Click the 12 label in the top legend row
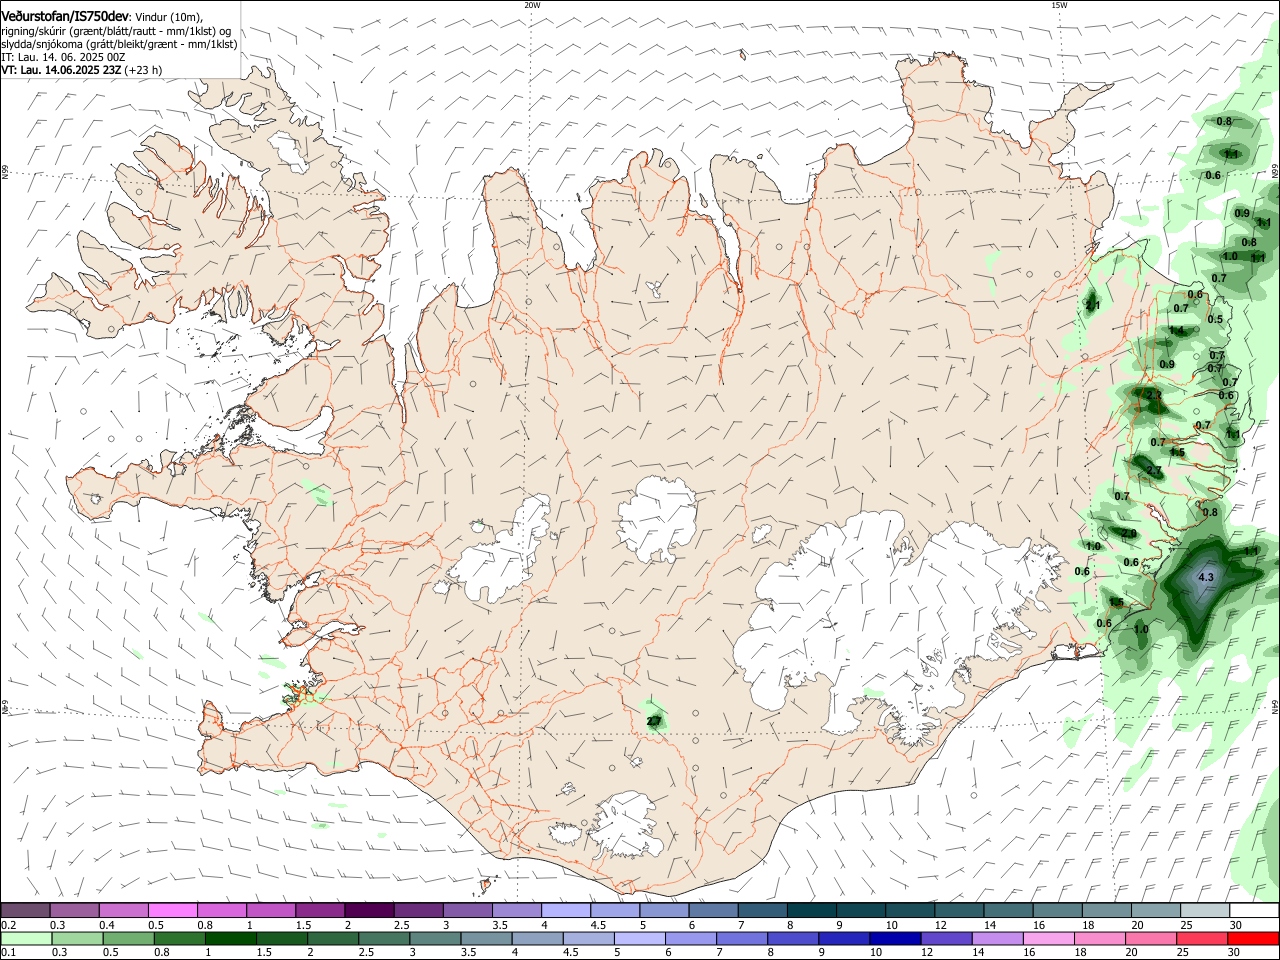 940,925
